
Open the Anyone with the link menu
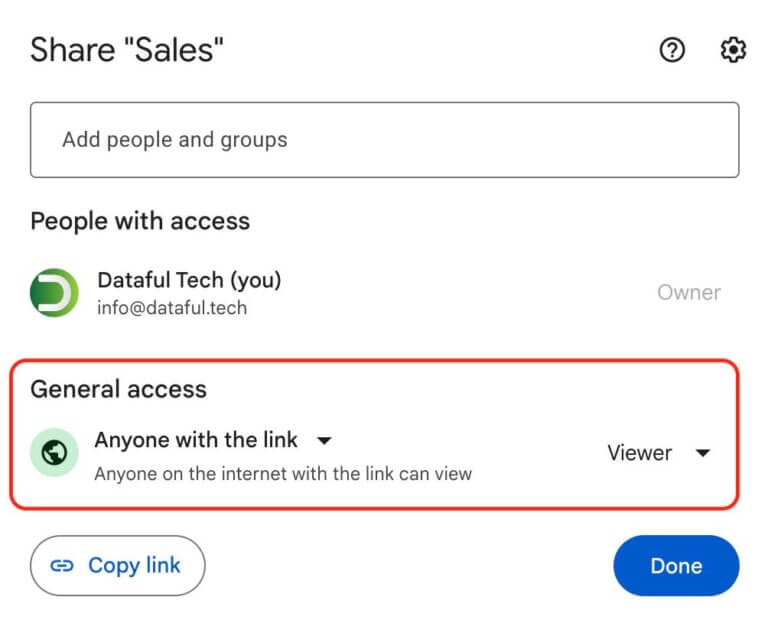click(196, 440)
